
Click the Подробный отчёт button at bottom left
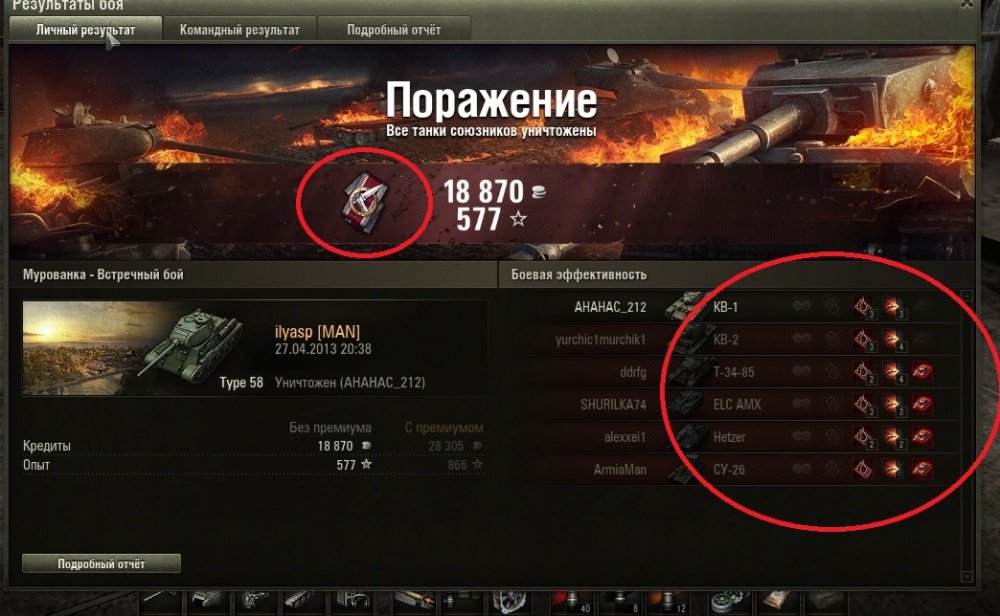point(101,564)
